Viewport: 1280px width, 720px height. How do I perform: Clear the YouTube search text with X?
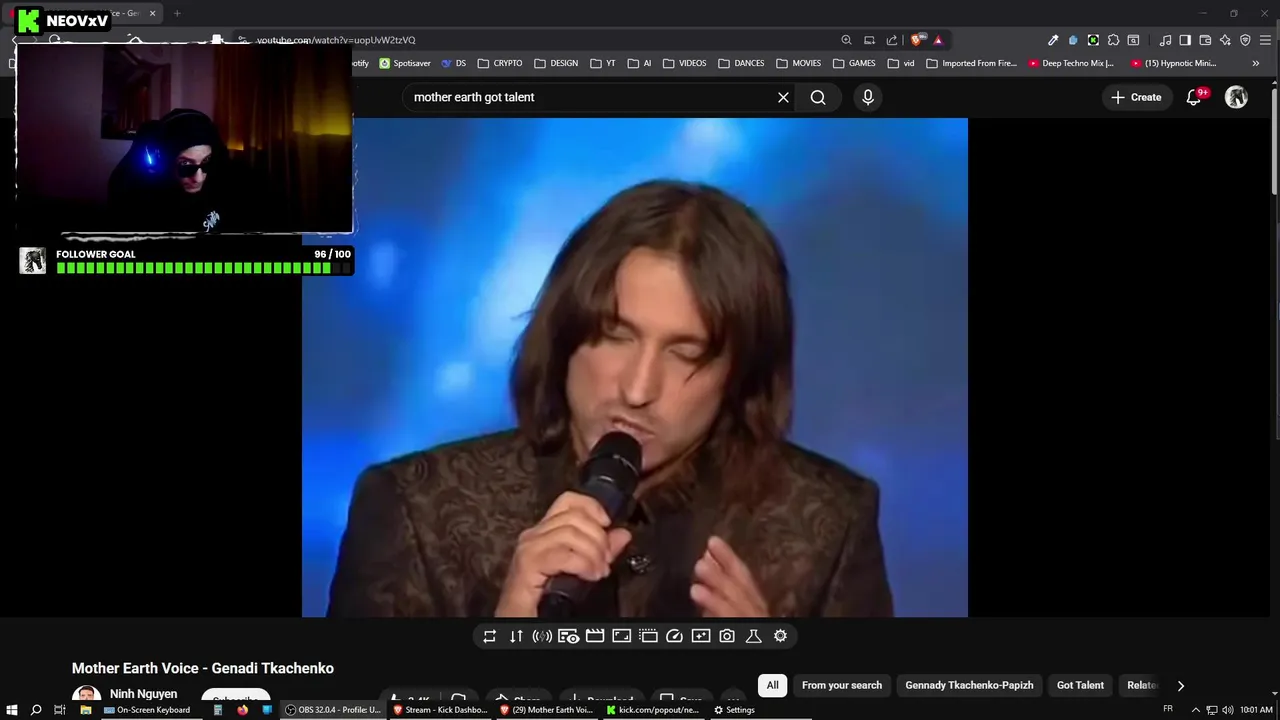(783, 97)
